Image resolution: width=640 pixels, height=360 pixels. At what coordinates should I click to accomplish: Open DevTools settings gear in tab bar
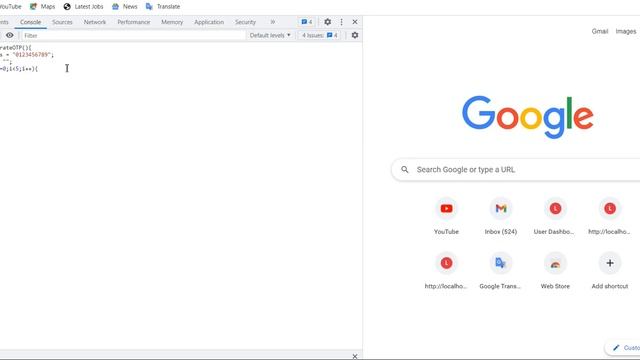327,22
